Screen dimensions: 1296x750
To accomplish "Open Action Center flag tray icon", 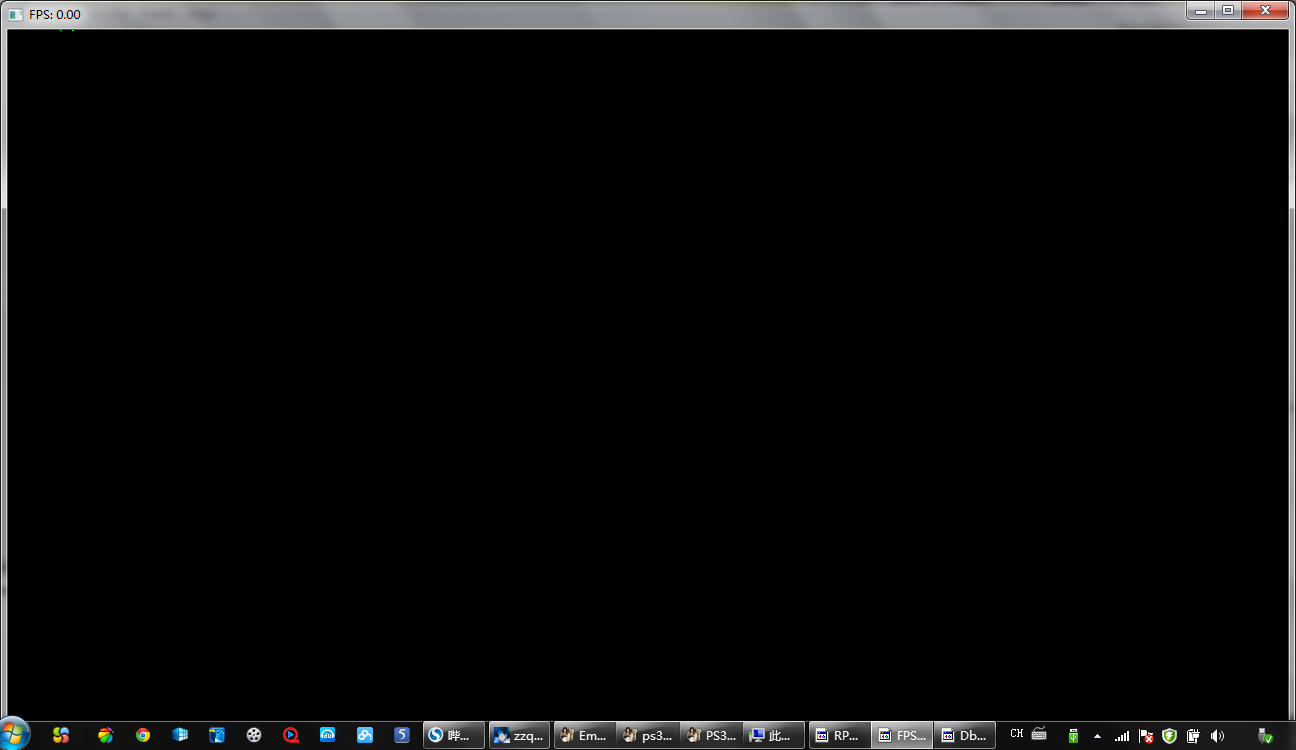I will (1146, 736).
